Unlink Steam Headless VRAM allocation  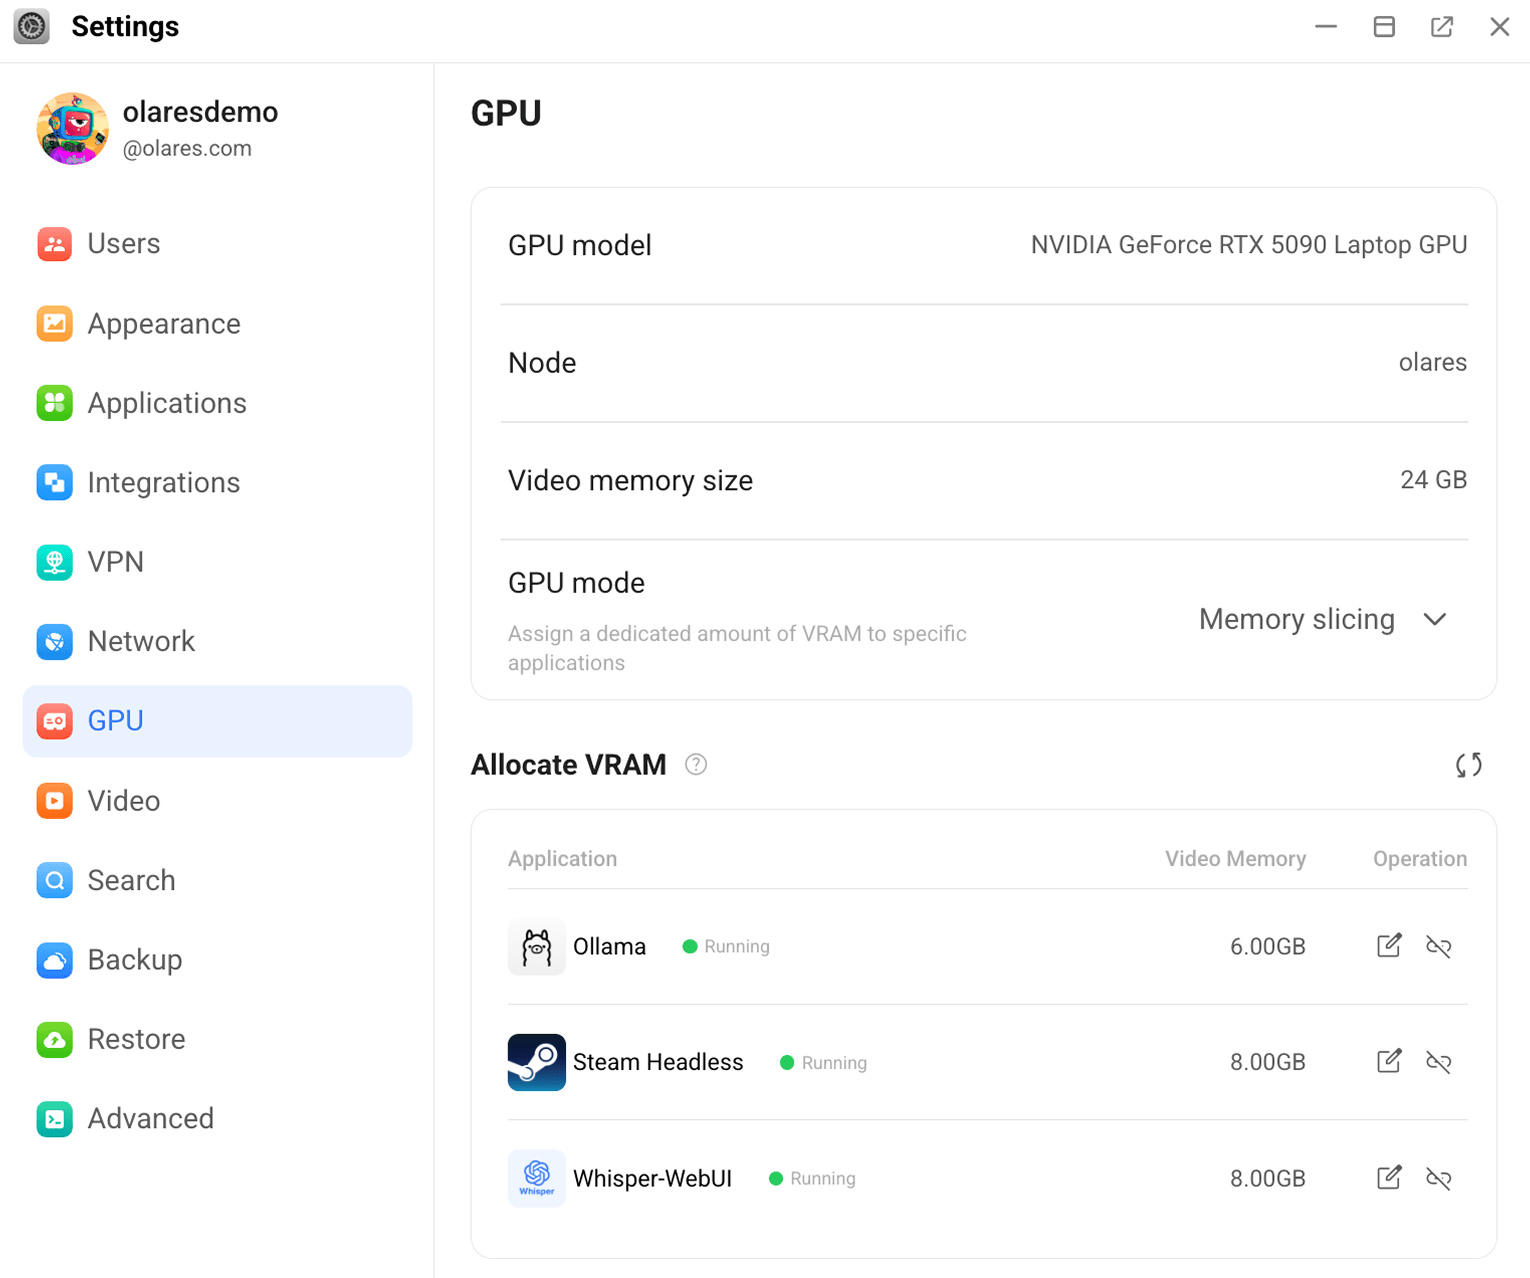click(x=1439, y=1062)
